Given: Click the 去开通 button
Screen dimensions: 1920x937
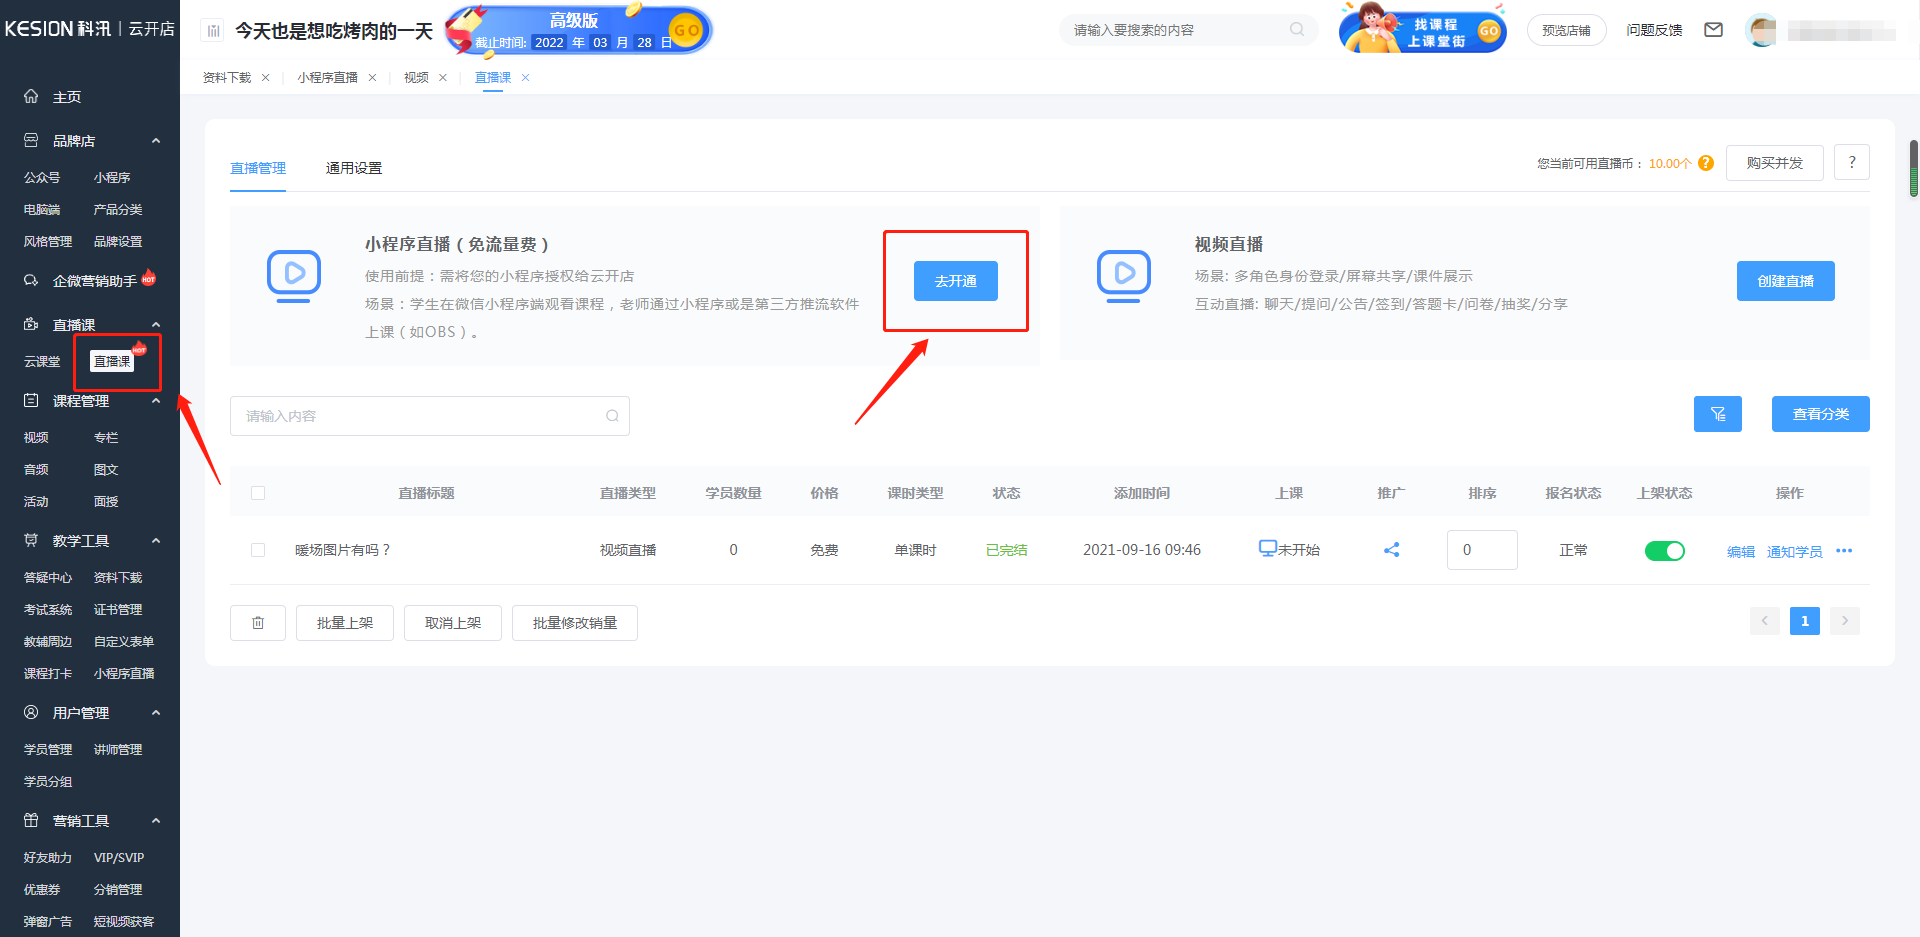Looking at the screenshot, I should [956, 281].
